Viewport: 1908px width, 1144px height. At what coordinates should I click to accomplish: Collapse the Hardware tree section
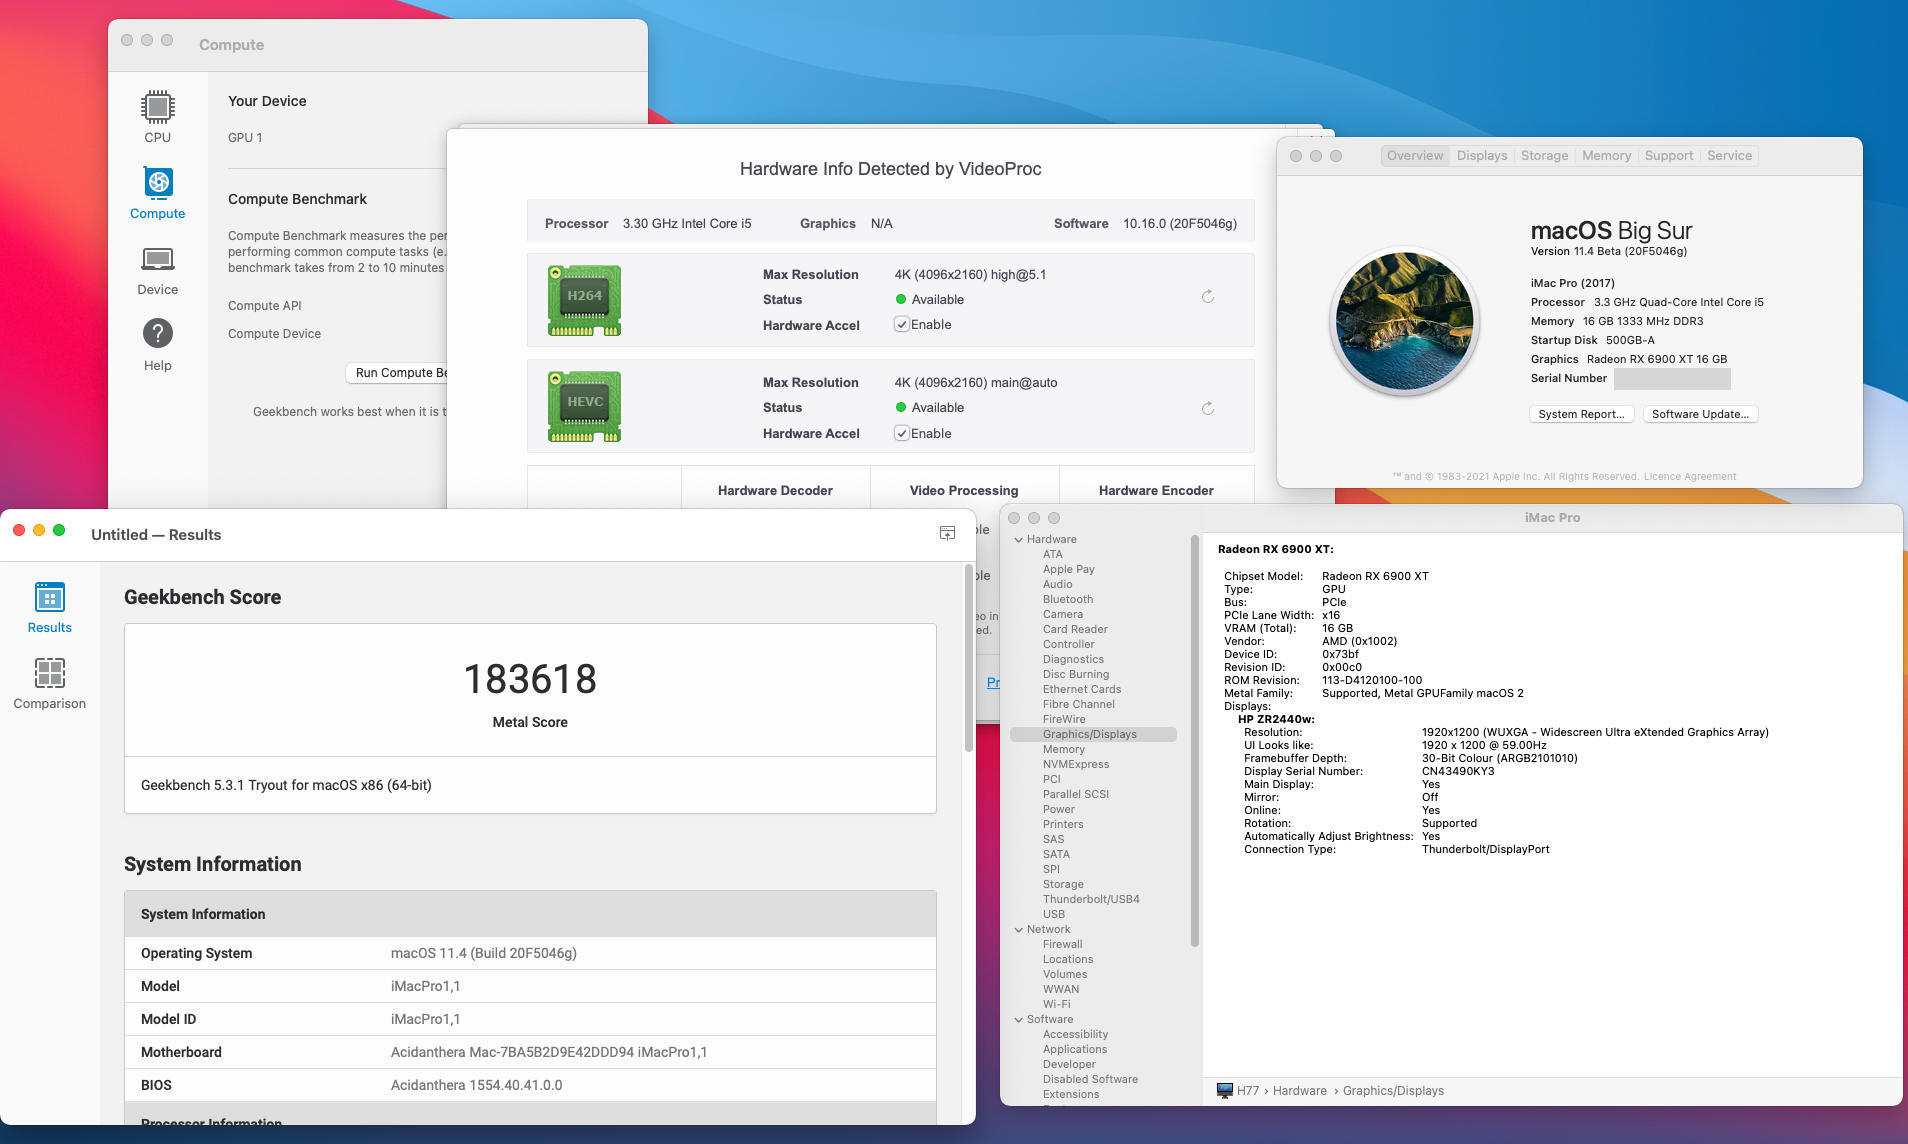tap(1019, 540)
